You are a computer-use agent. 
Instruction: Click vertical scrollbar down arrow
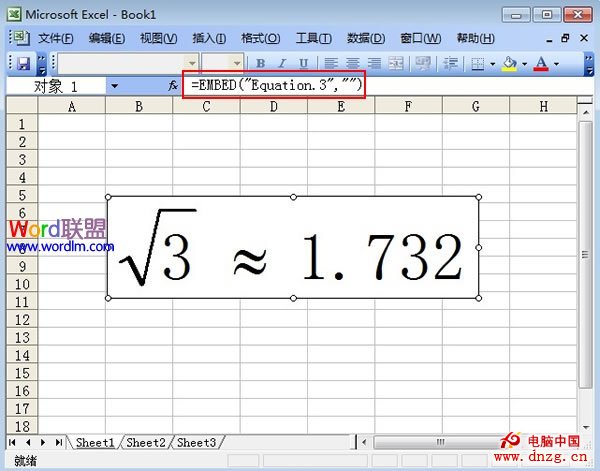585,427
